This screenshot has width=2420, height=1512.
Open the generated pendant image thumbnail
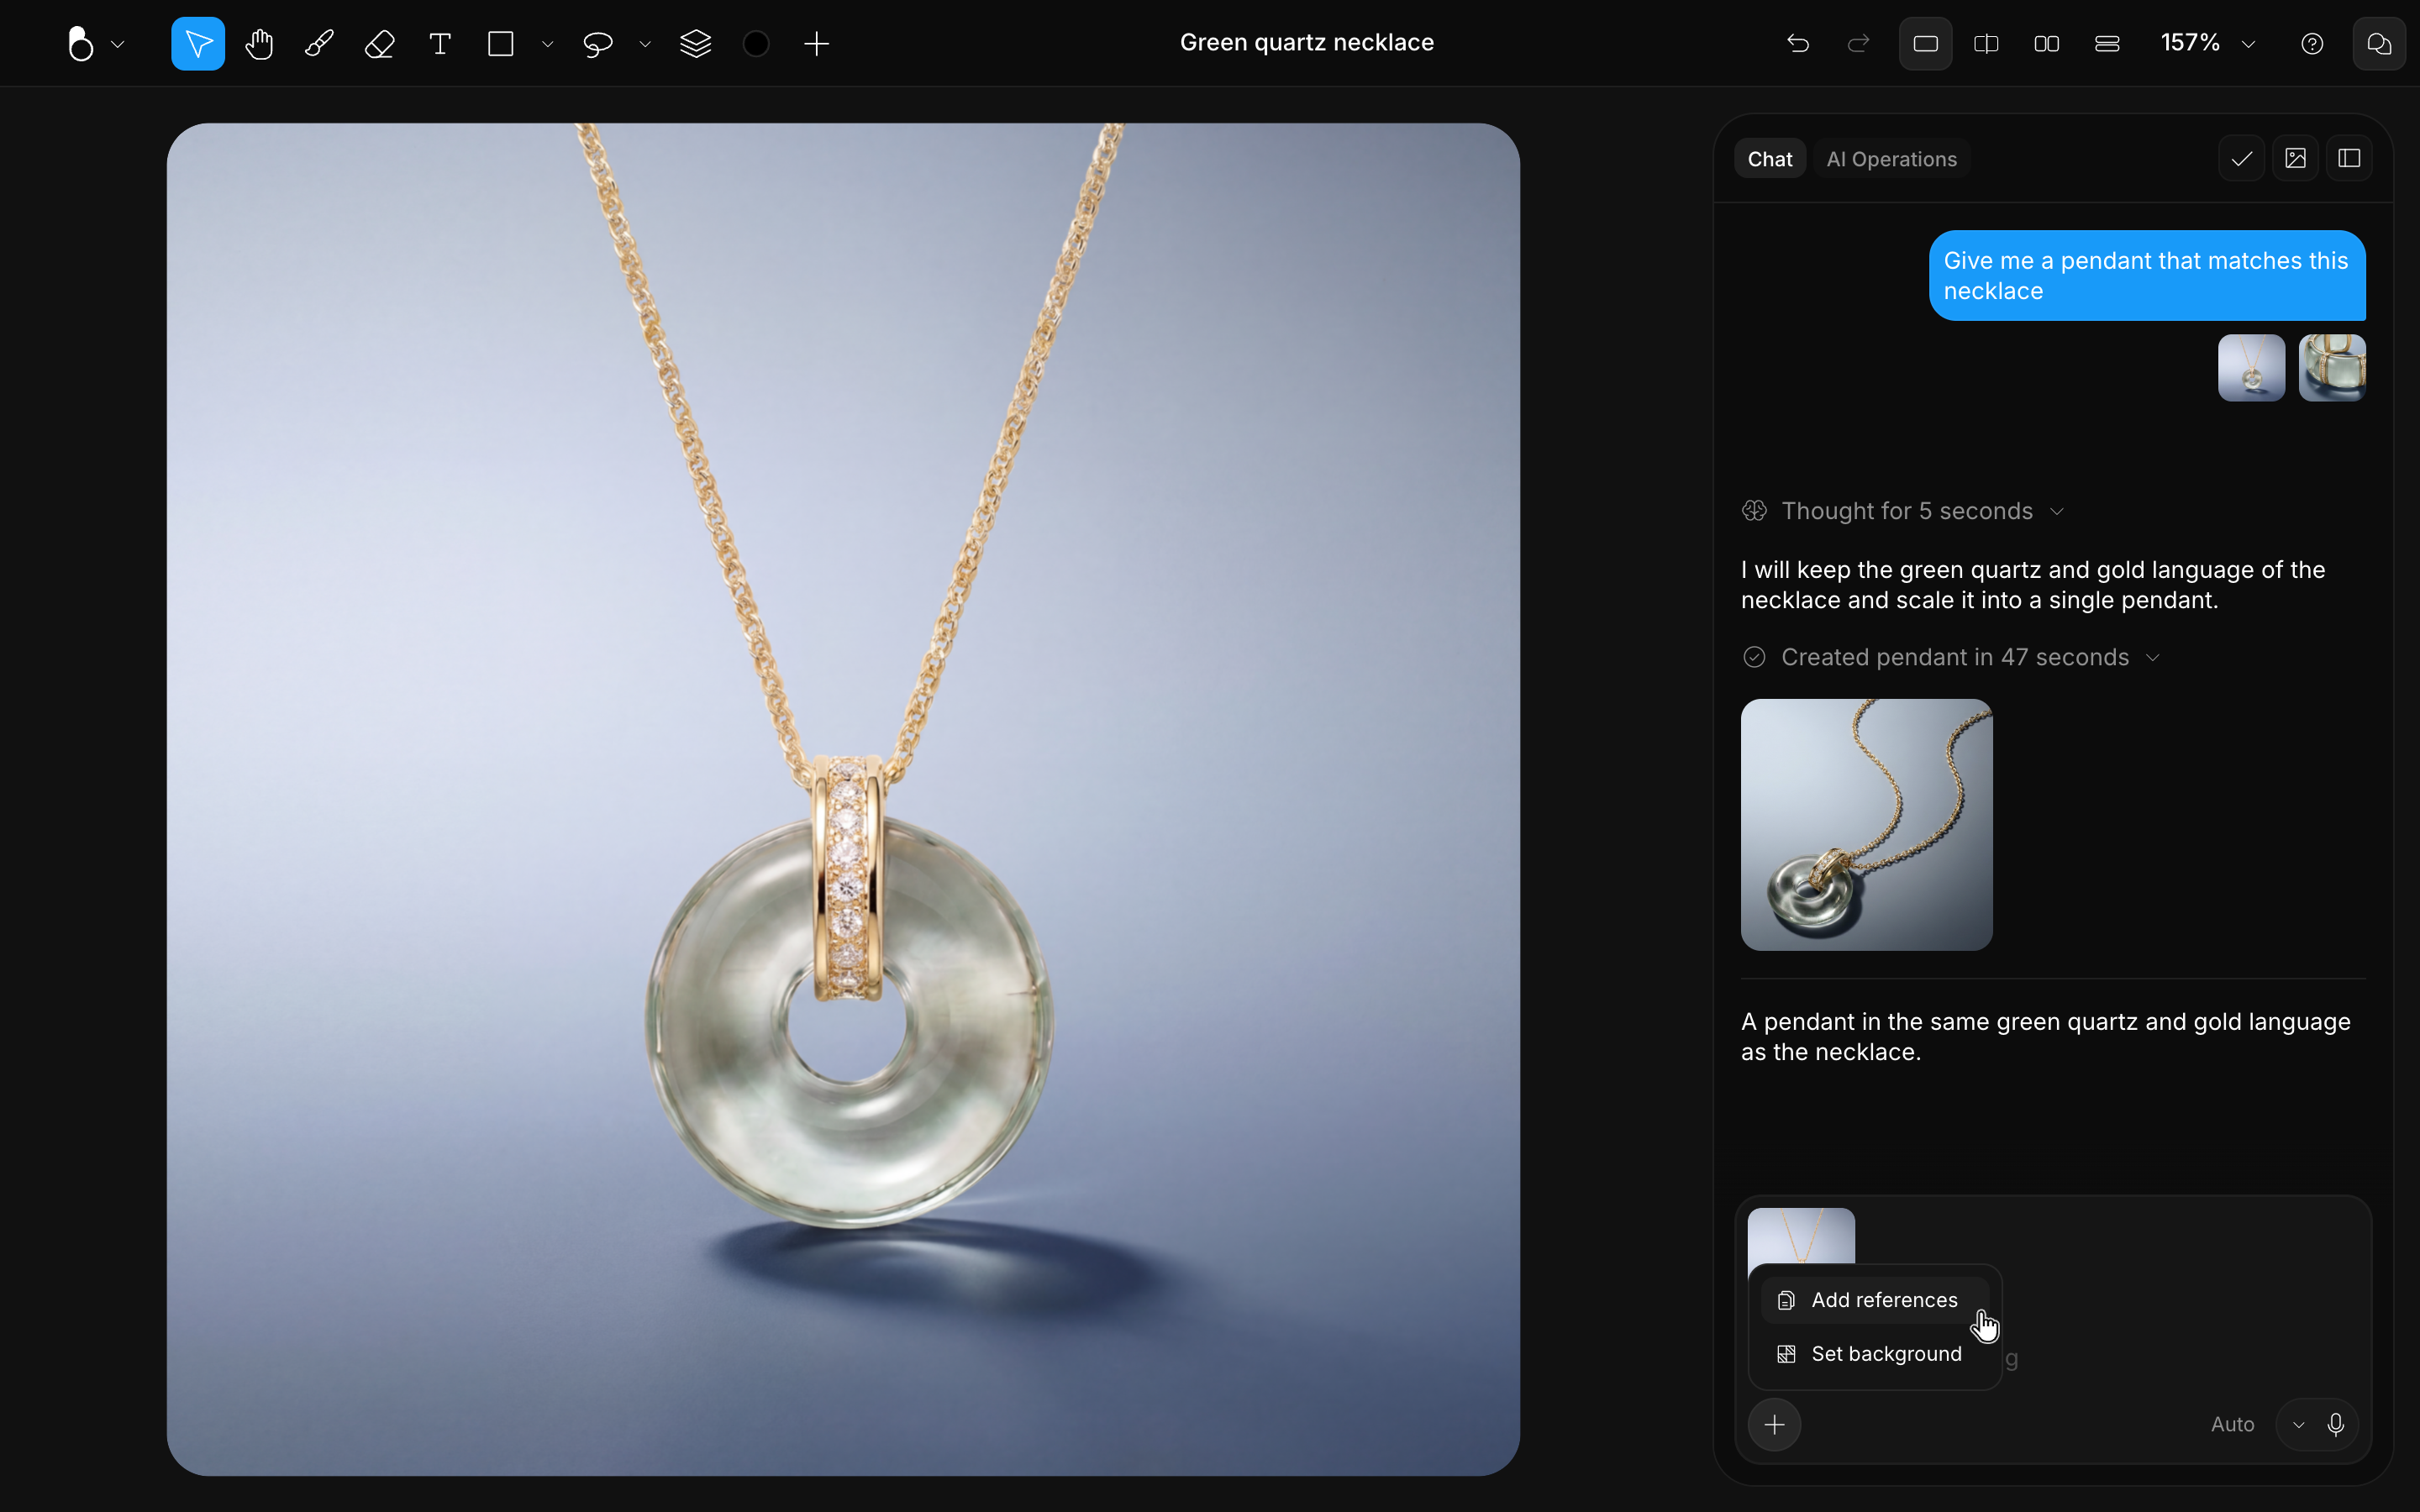pyautogui.click(x=1866, y=824)
